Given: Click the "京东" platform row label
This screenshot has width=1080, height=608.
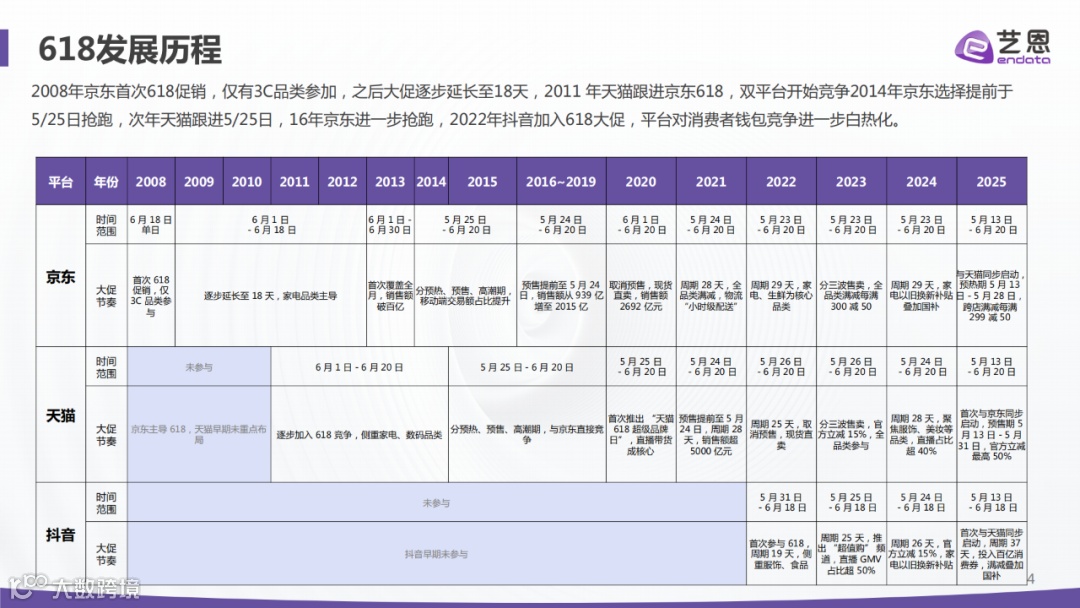Looking at the screenshot, I should point(61,276).
